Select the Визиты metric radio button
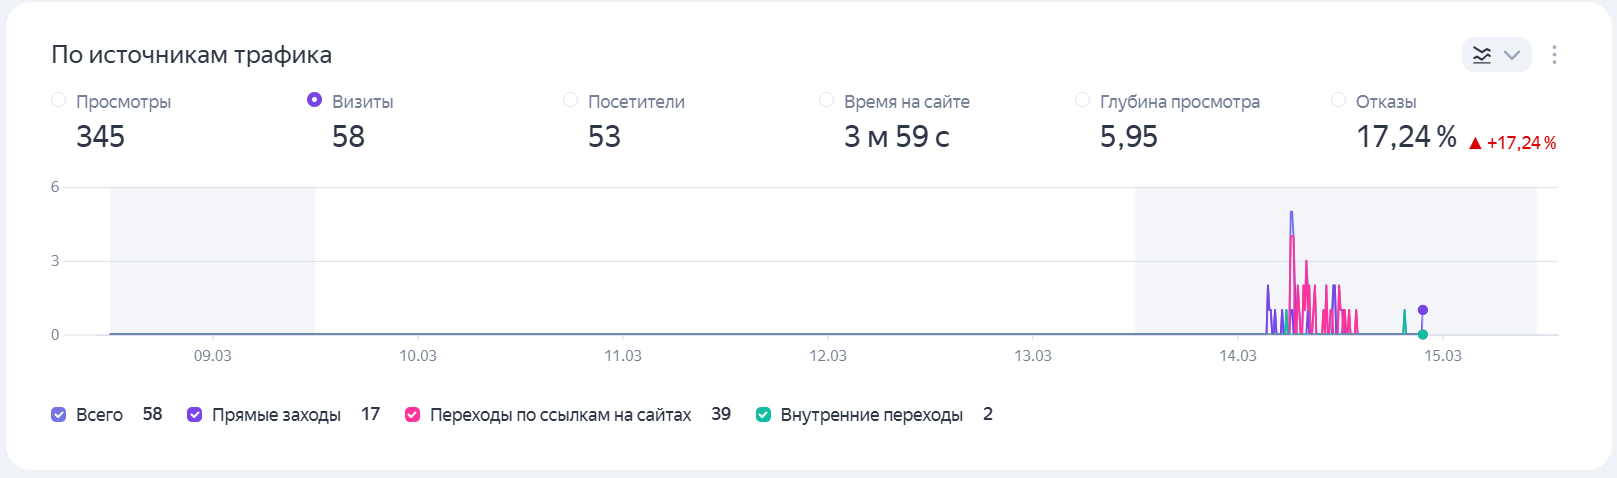The height and width of the screenshot is (478, 1617). 315,100
